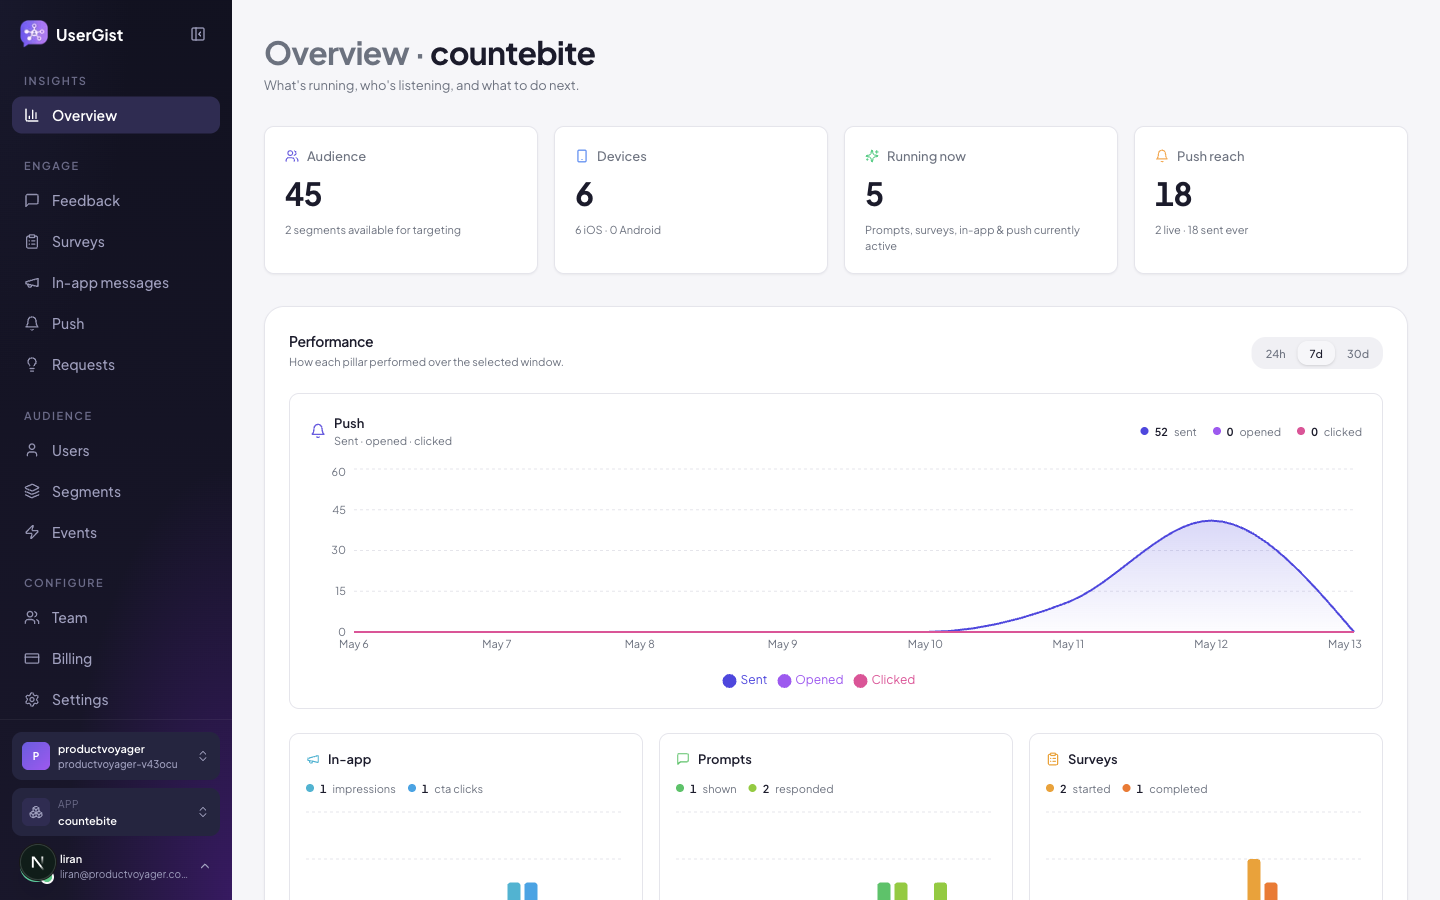Toggle the Clicked series in chart legend
Viewport: 1440px width, 900px height.
[x=884, y=680]
